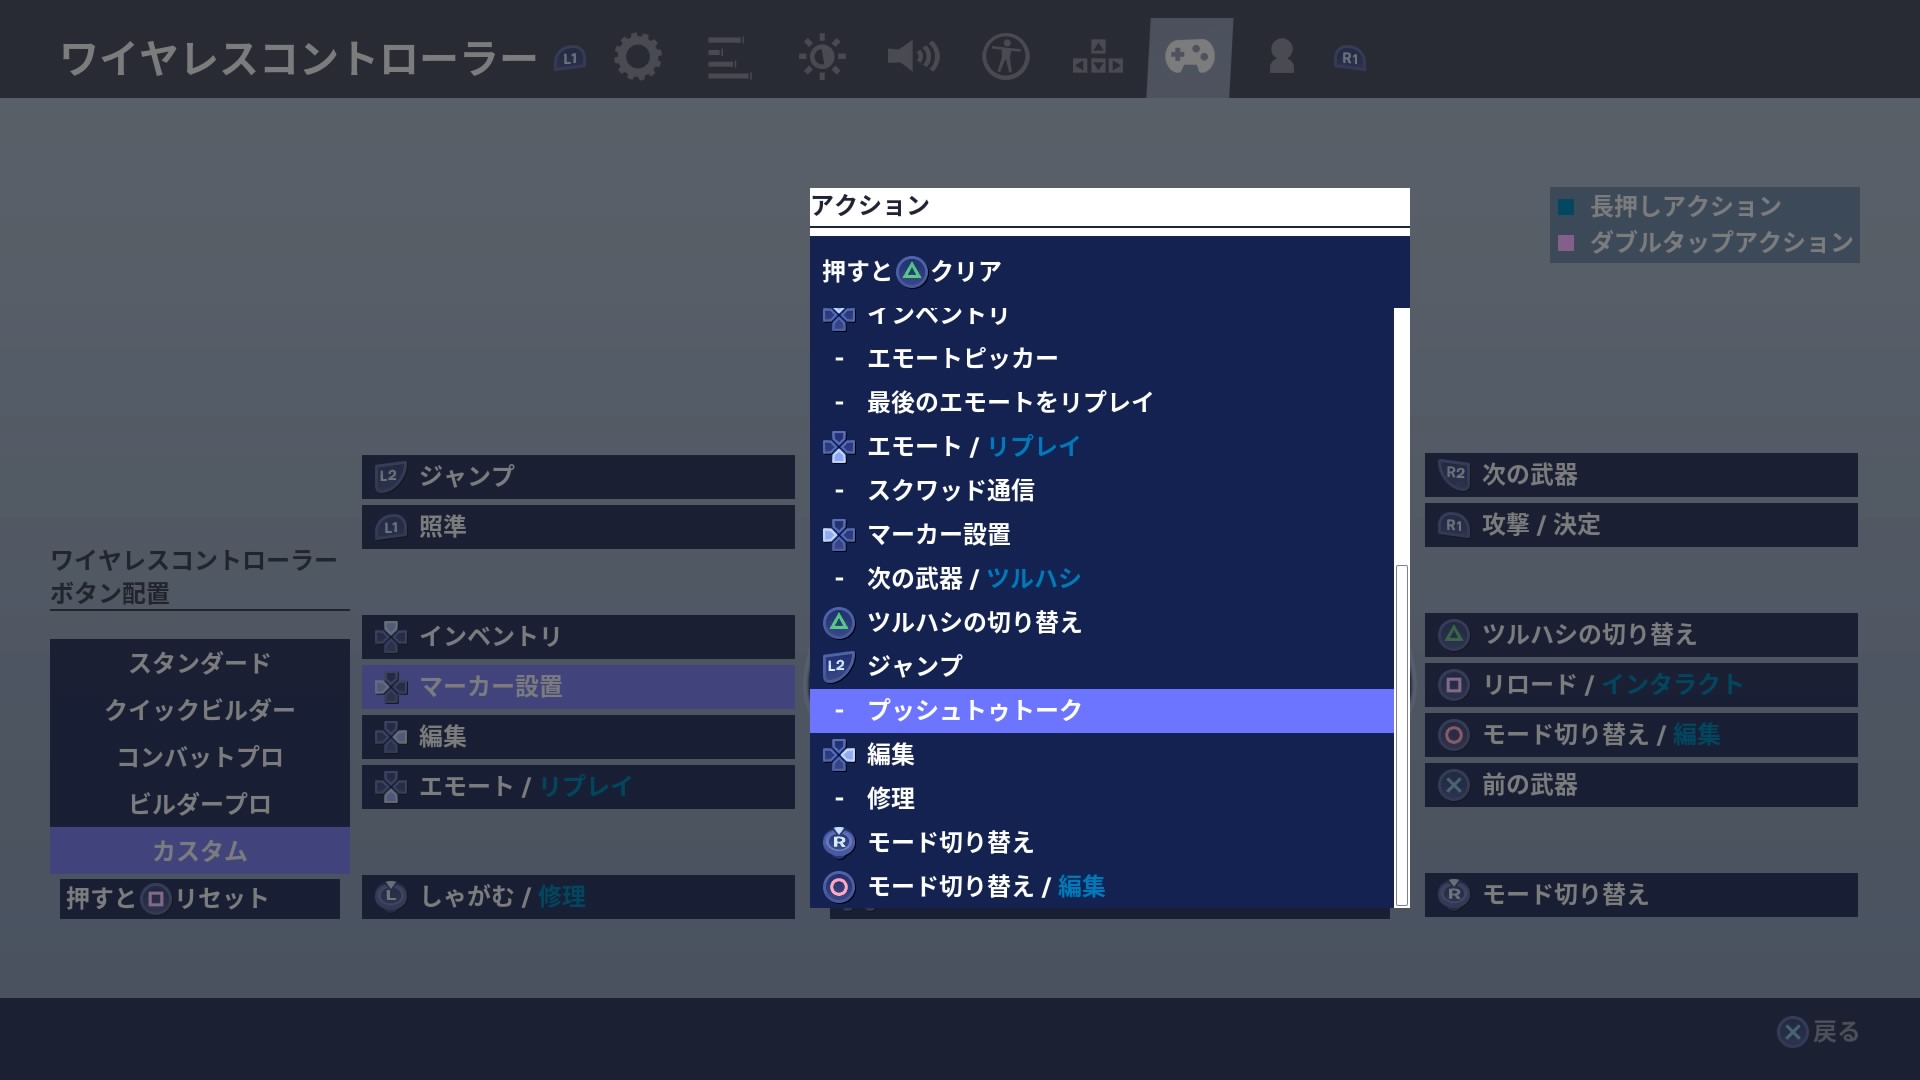Click circle モード切り替え / 編集 binding on right
1920x1080 pixels.
(1641, 734)
